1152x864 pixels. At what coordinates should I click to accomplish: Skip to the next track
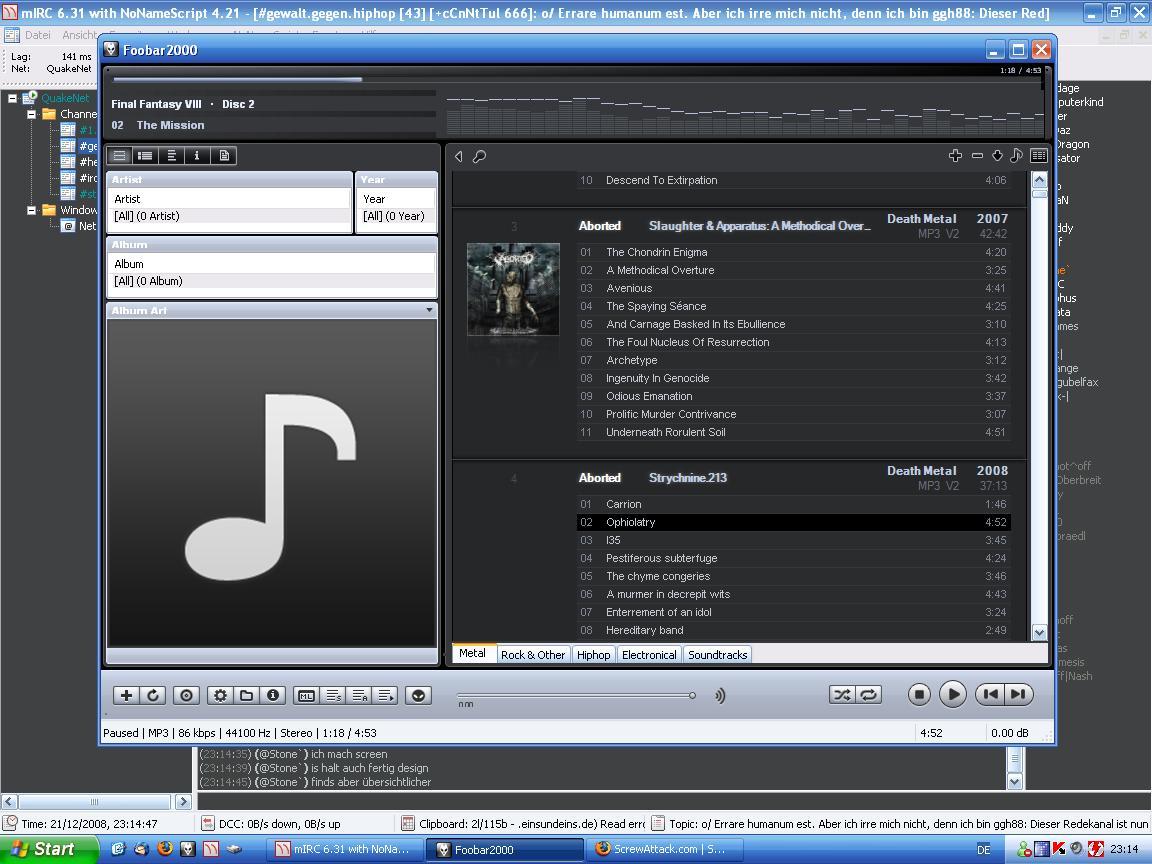1019,694
